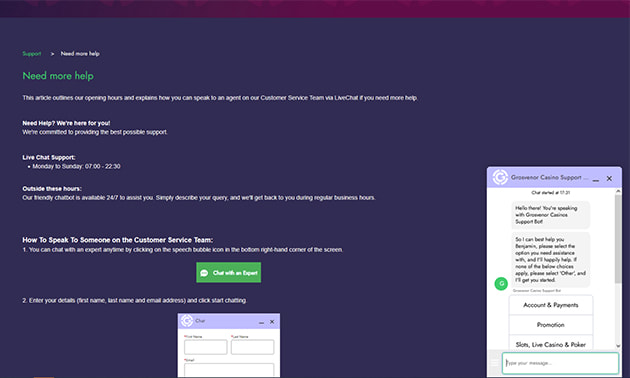Choose the Promotion chat option

pos(551,325)
